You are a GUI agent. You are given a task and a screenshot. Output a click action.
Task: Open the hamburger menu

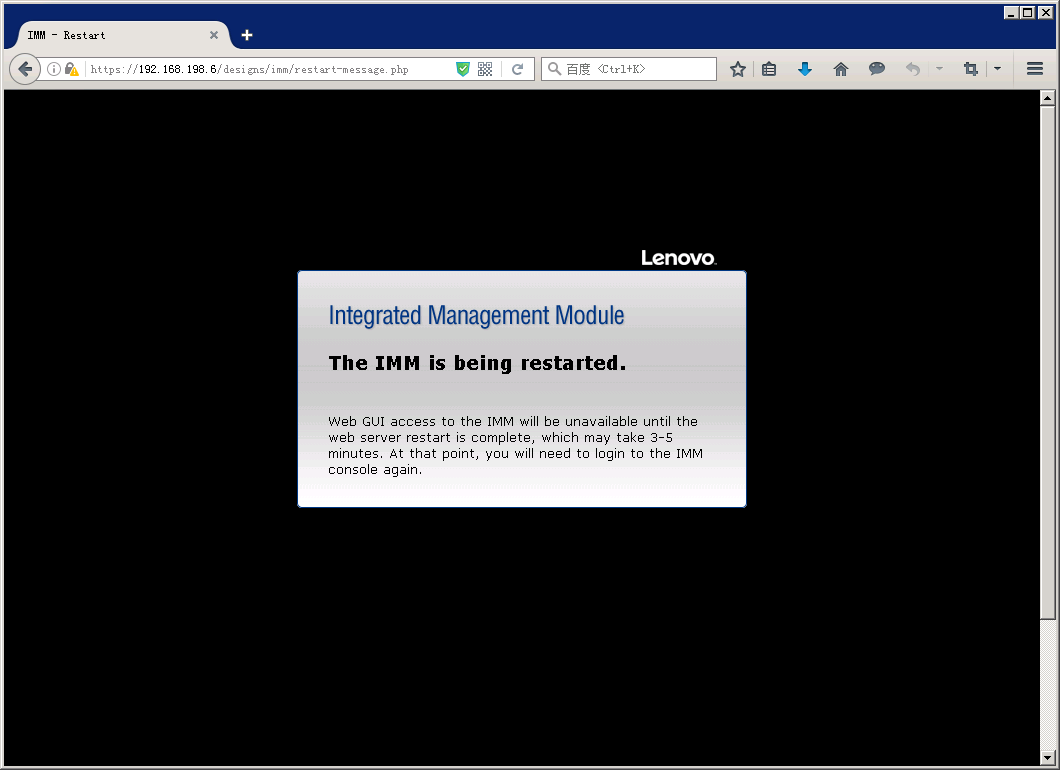(x=1035, y=69)
